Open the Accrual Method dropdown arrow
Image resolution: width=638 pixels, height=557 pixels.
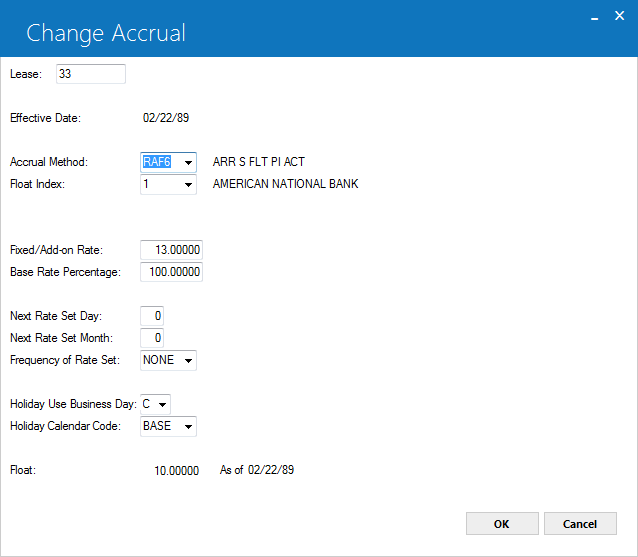point(188,162)
